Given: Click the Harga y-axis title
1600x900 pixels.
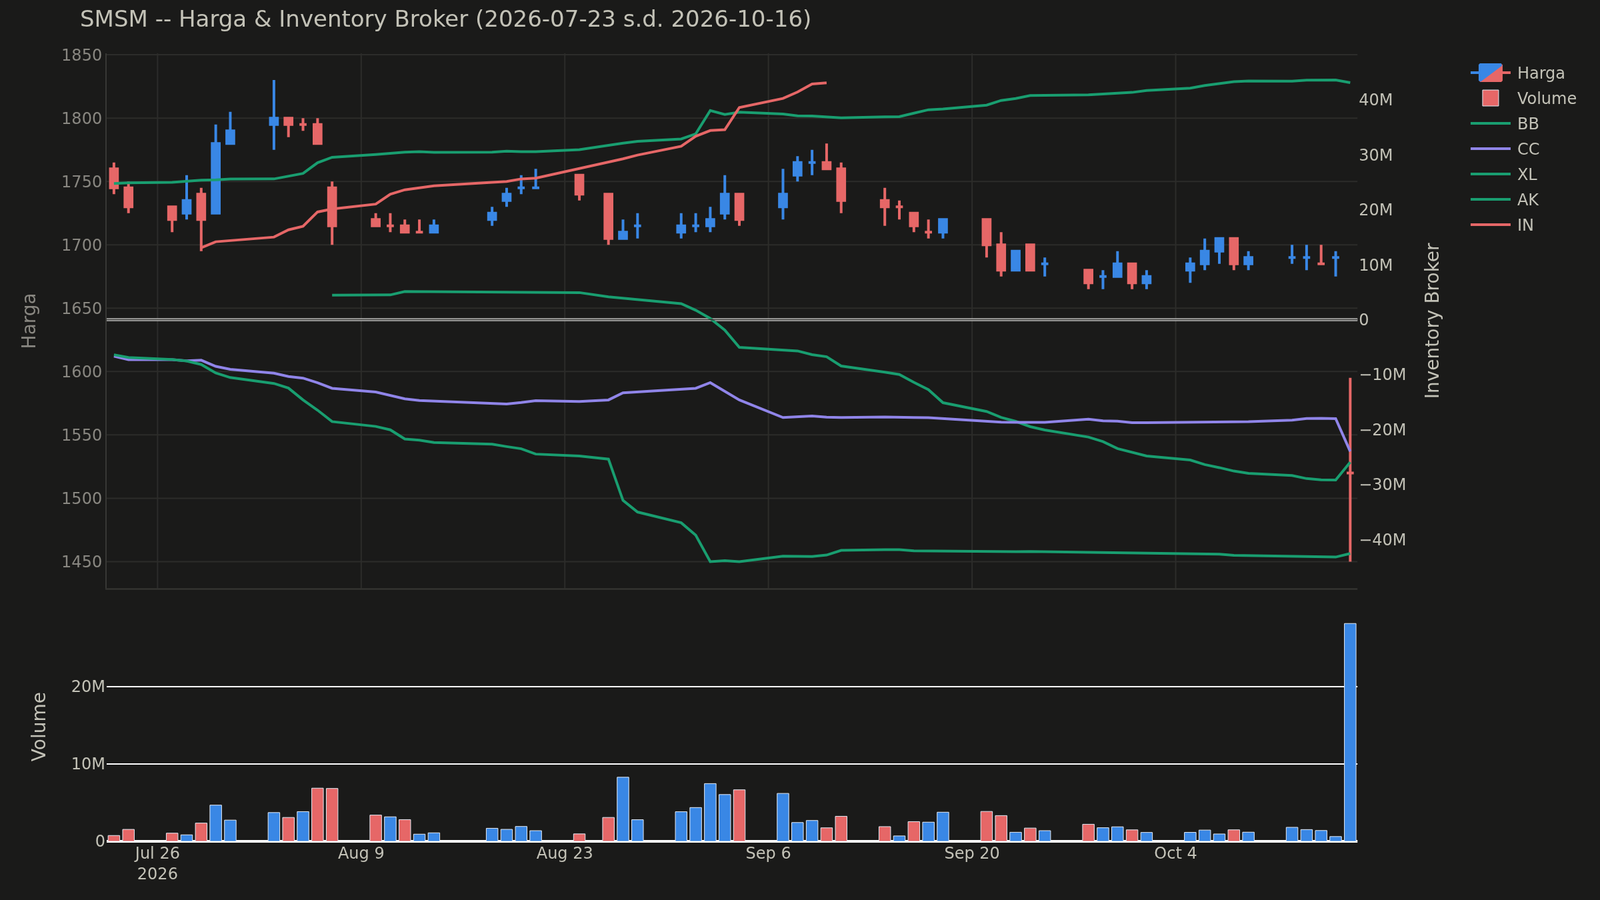Looking at the screenshot, I should click(x=29, y=320).
